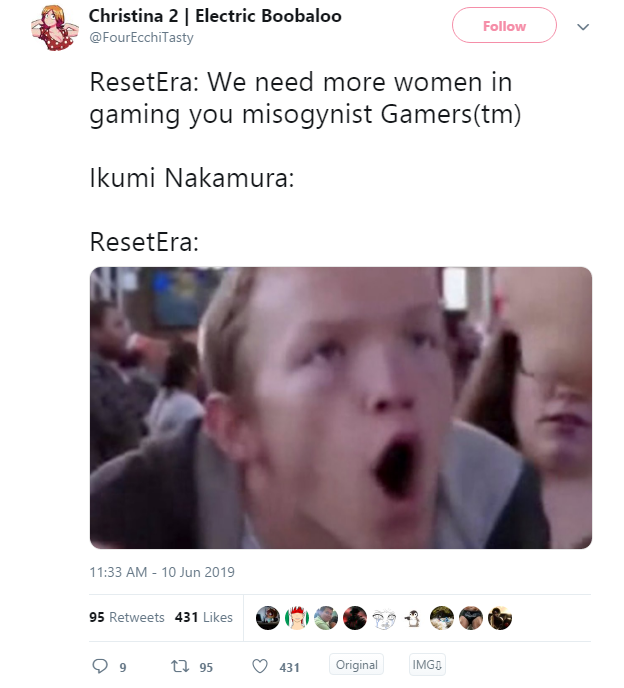
Task: Retweet using the retweet arrows icon
Action: click(x=180, y=666)
